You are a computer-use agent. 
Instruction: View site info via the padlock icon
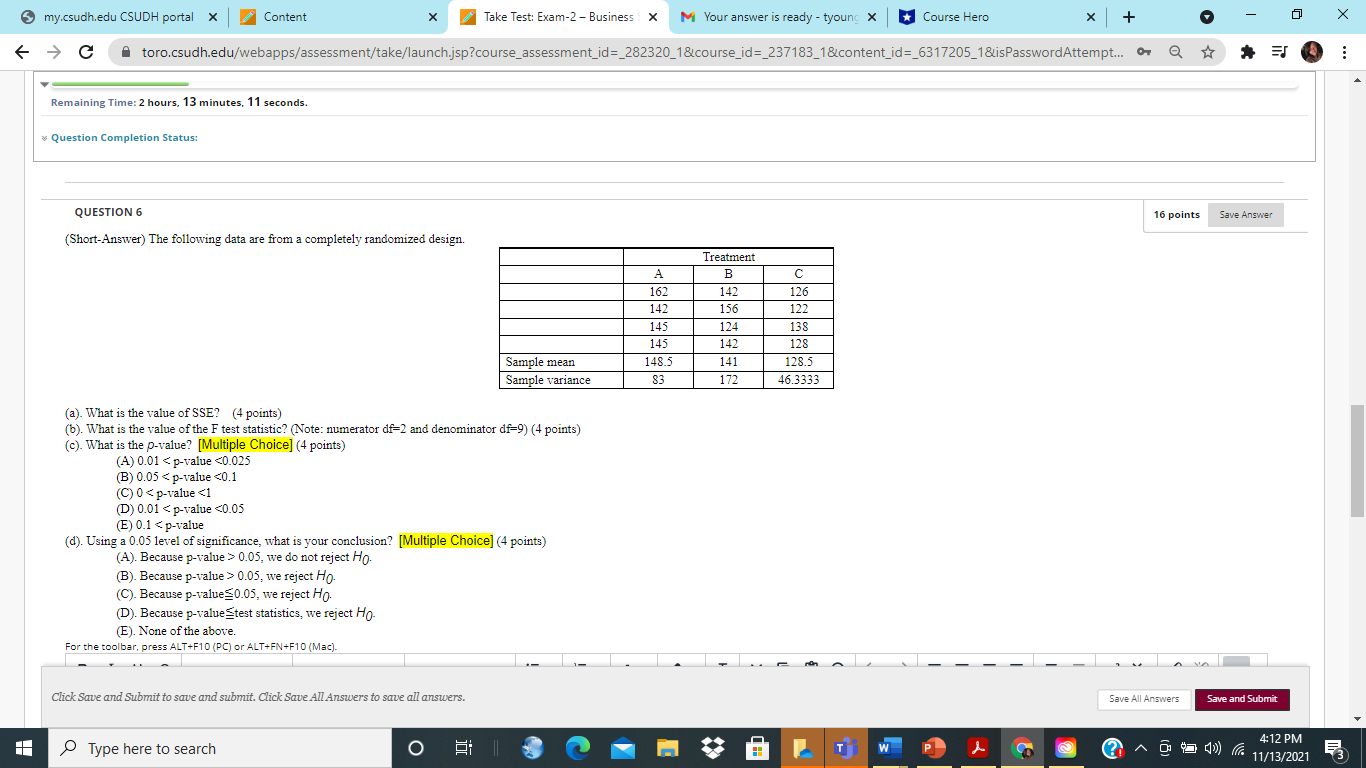(126, 51)
